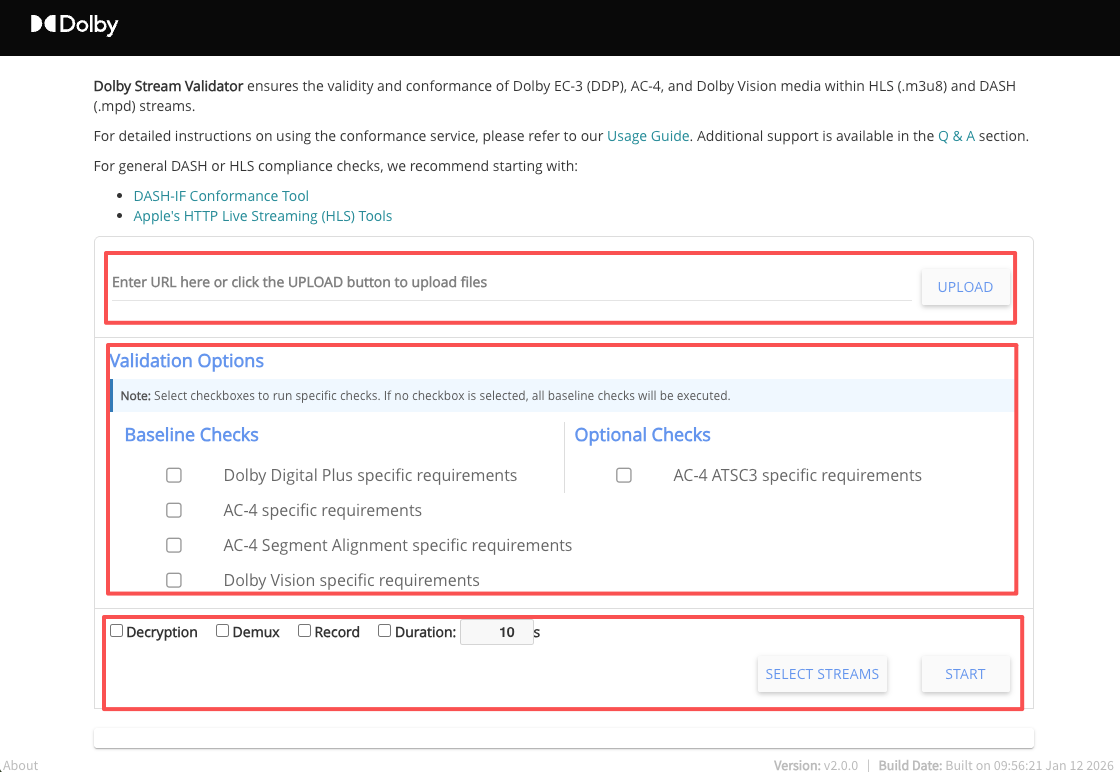Viewport: 1120px width, 772px height.
Task: Toggle the Decryption checkbox
Action: (117, 631)
